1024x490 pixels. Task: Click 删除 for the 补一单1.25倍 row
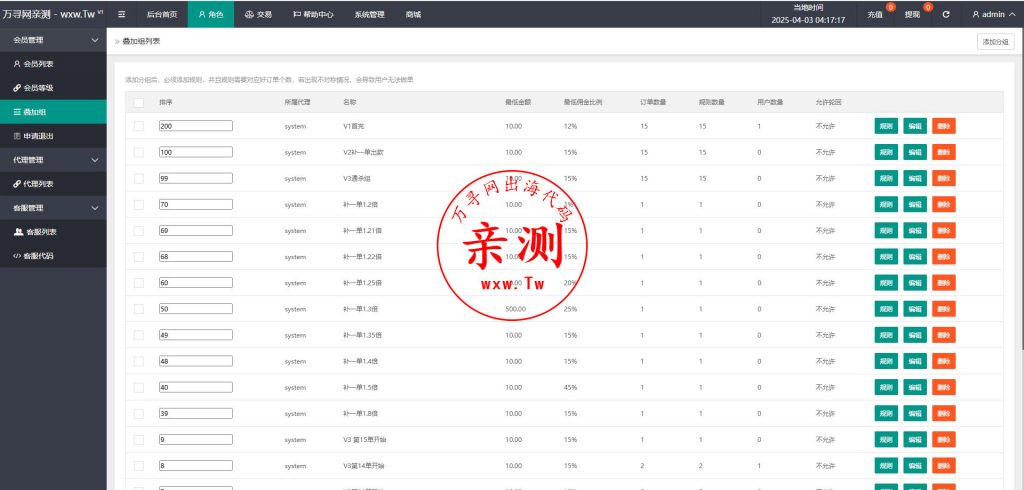944,283
